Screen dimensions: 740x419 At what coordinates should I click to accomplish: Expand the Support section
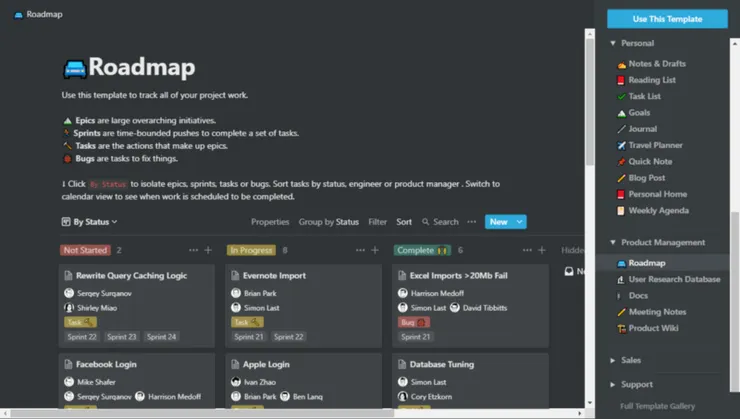[x=613, y=385]
